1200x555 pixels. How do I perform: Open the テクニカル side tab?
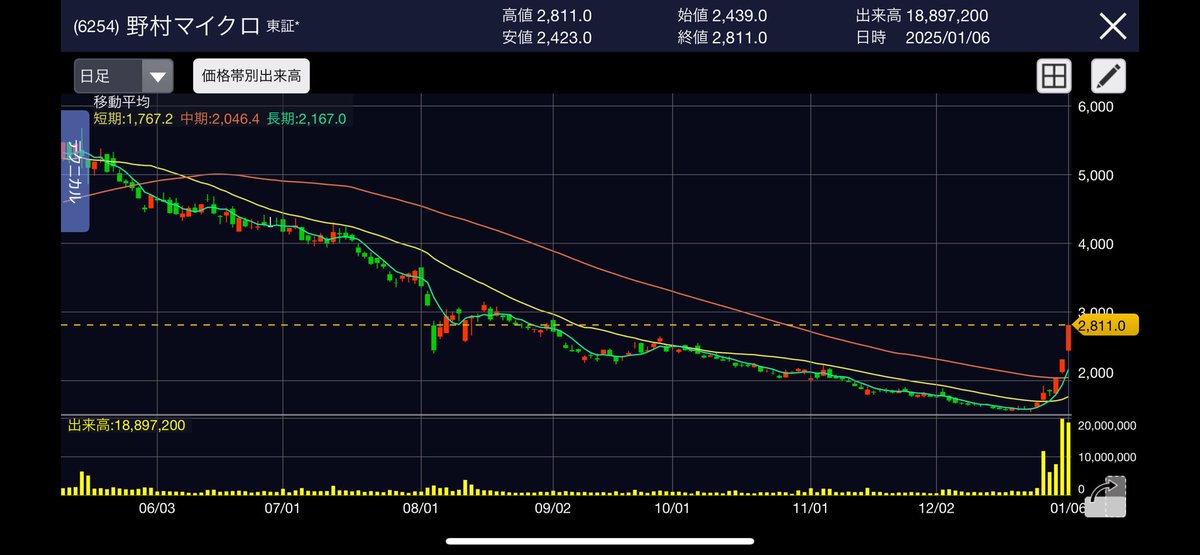point(75,171)
